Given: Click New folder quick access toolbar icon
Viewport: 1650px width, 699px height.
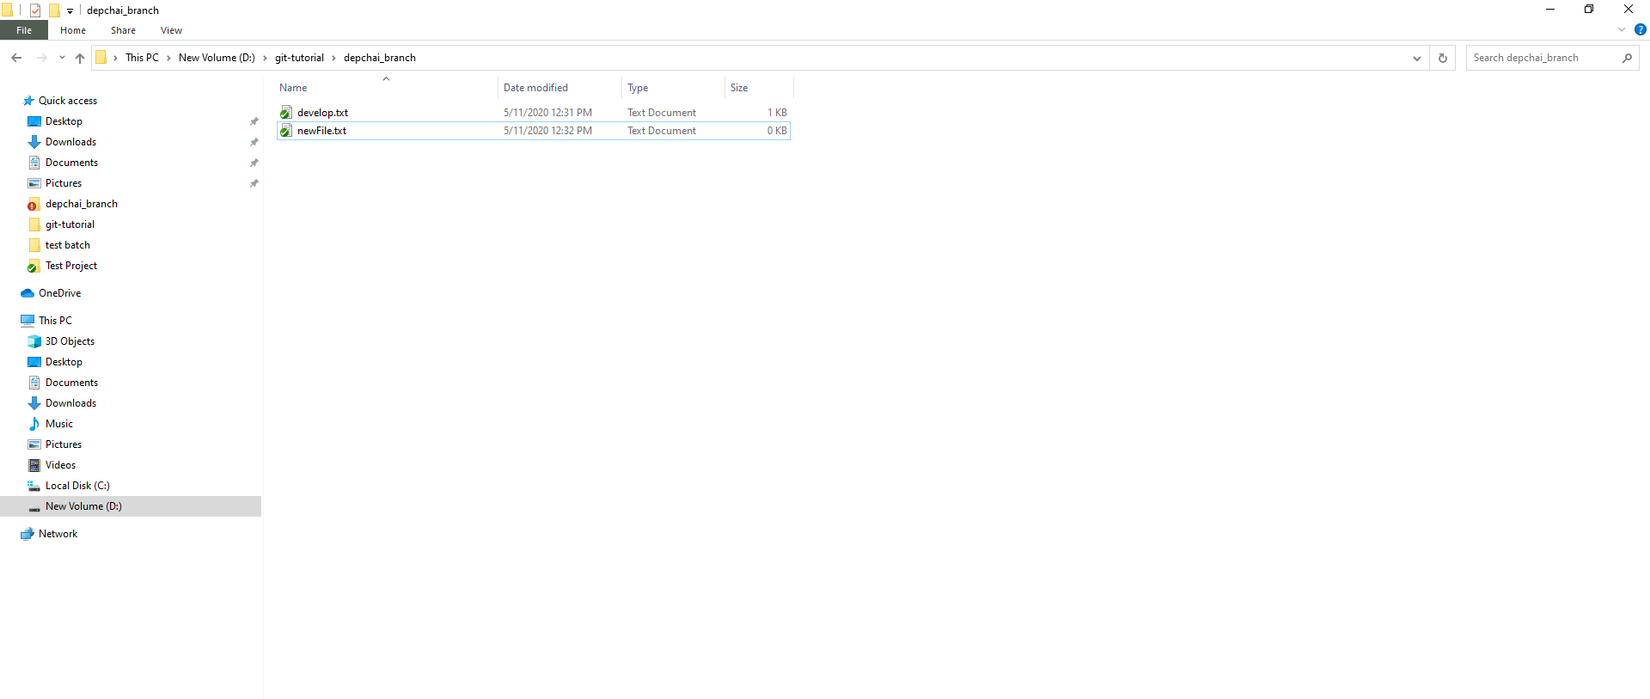Looking at the screenshot, I should [x=54, y=10].
